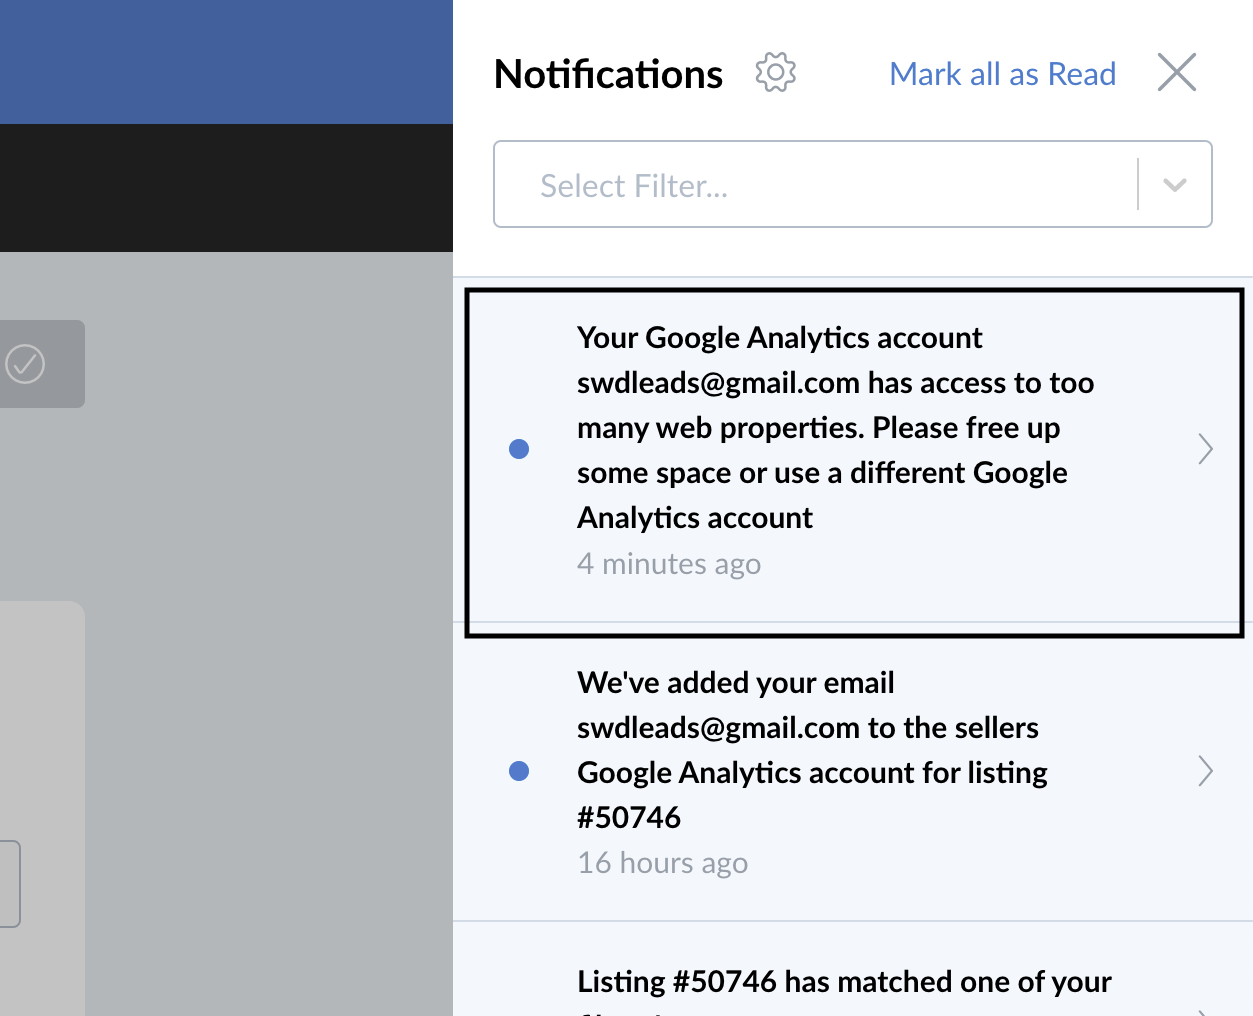Screen dimensions: 1253x1016
Task: Click the checkmark circle icon in dimmed background
Action: tap(25, 363)
